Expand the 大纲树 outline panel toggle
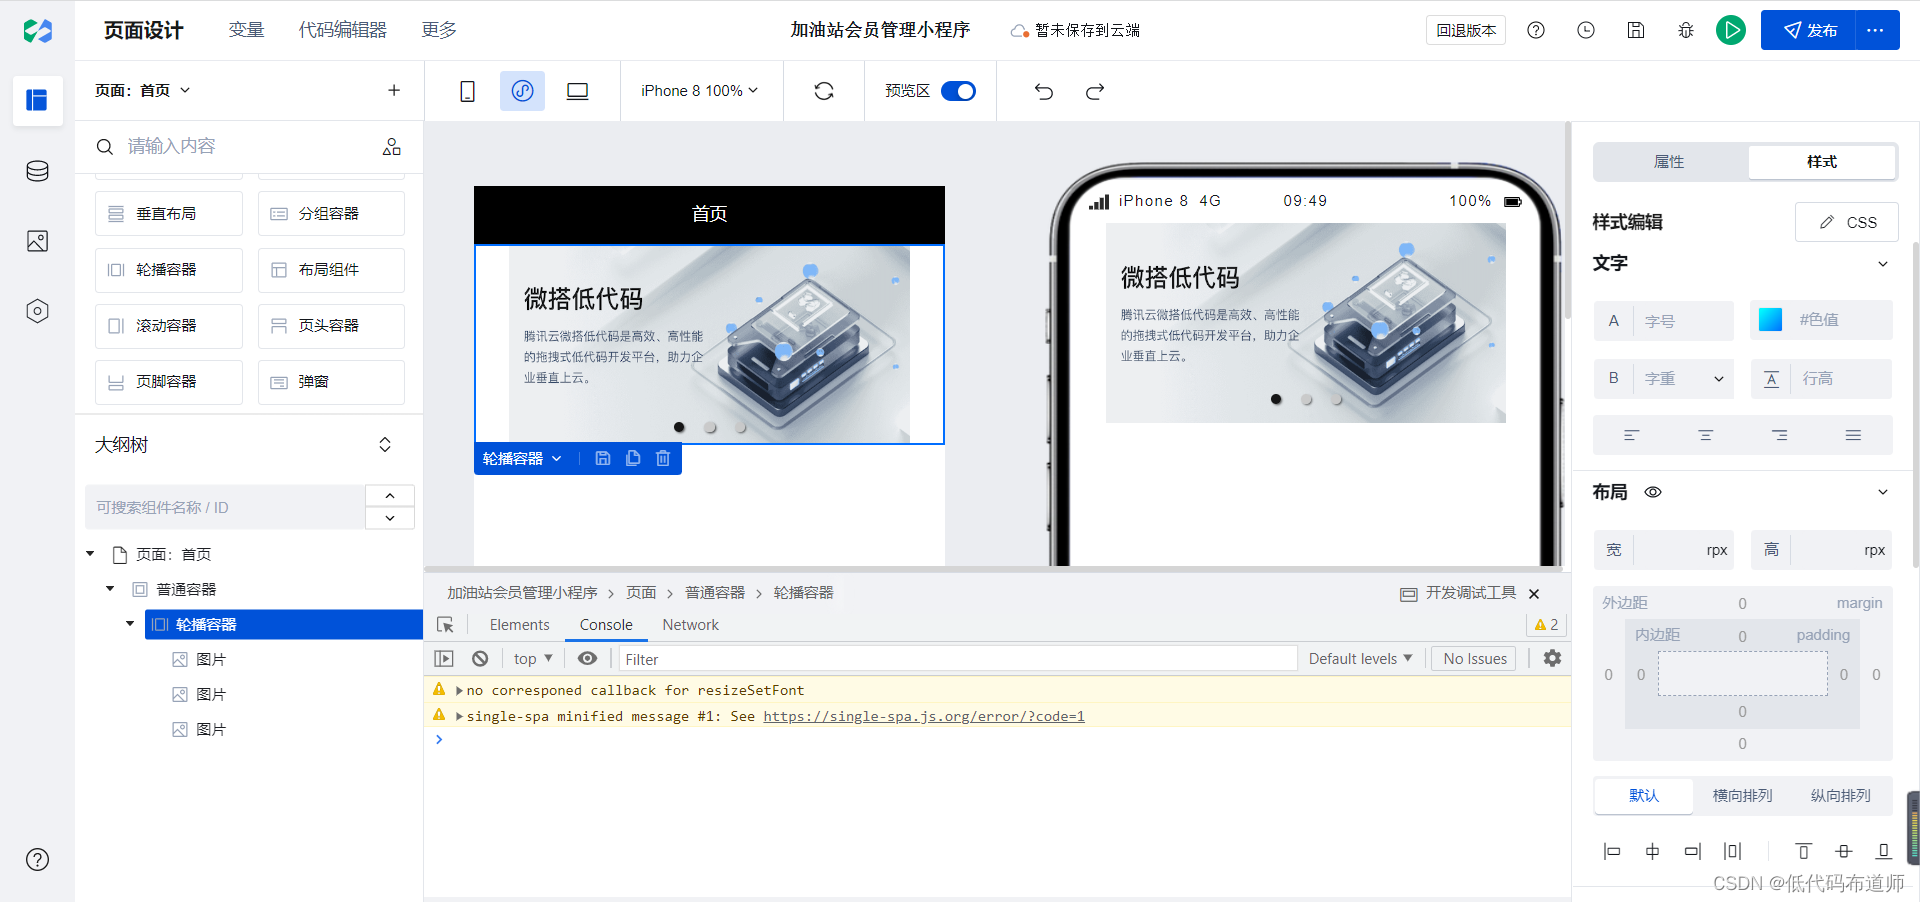This screenshot has width=1920, height=902. (x=385, y=445)
